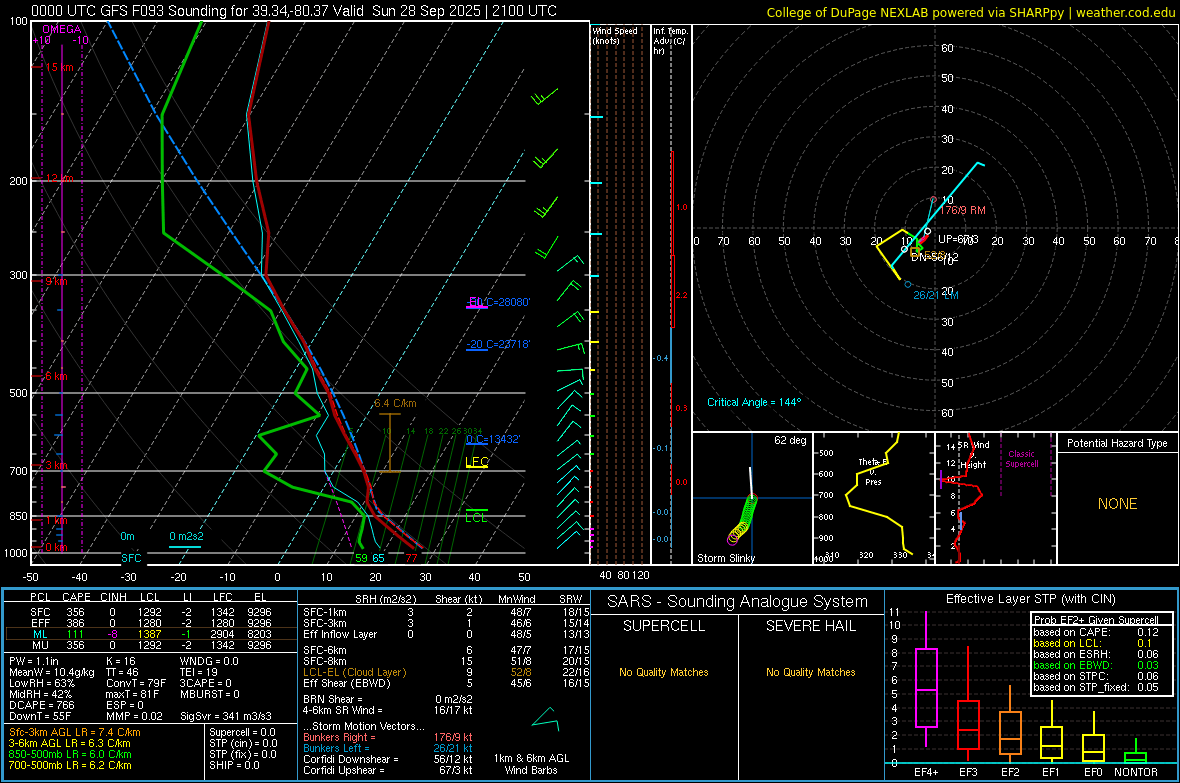Click No Quality Matches under SUPERCELL
The image size is (1180, 783).
click(664, 672)
